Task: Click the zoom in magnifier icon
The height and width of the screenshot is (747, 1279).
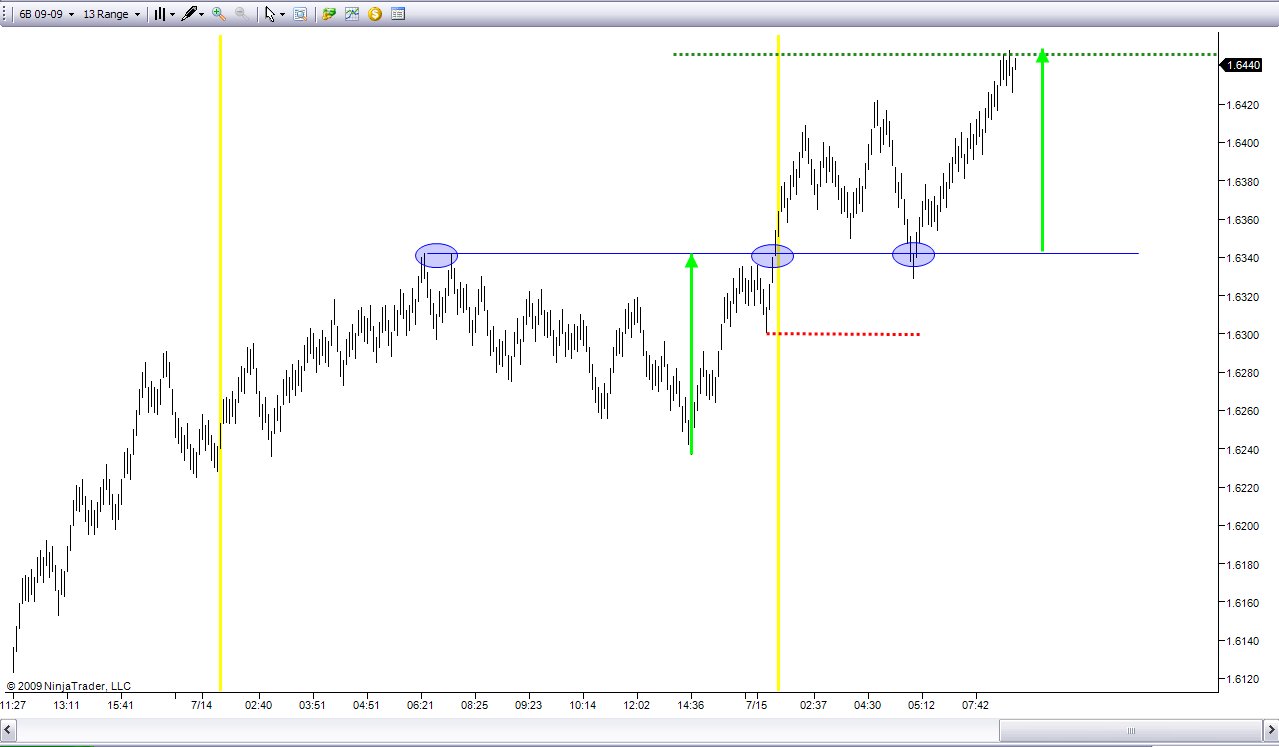Action: (219, 14)
